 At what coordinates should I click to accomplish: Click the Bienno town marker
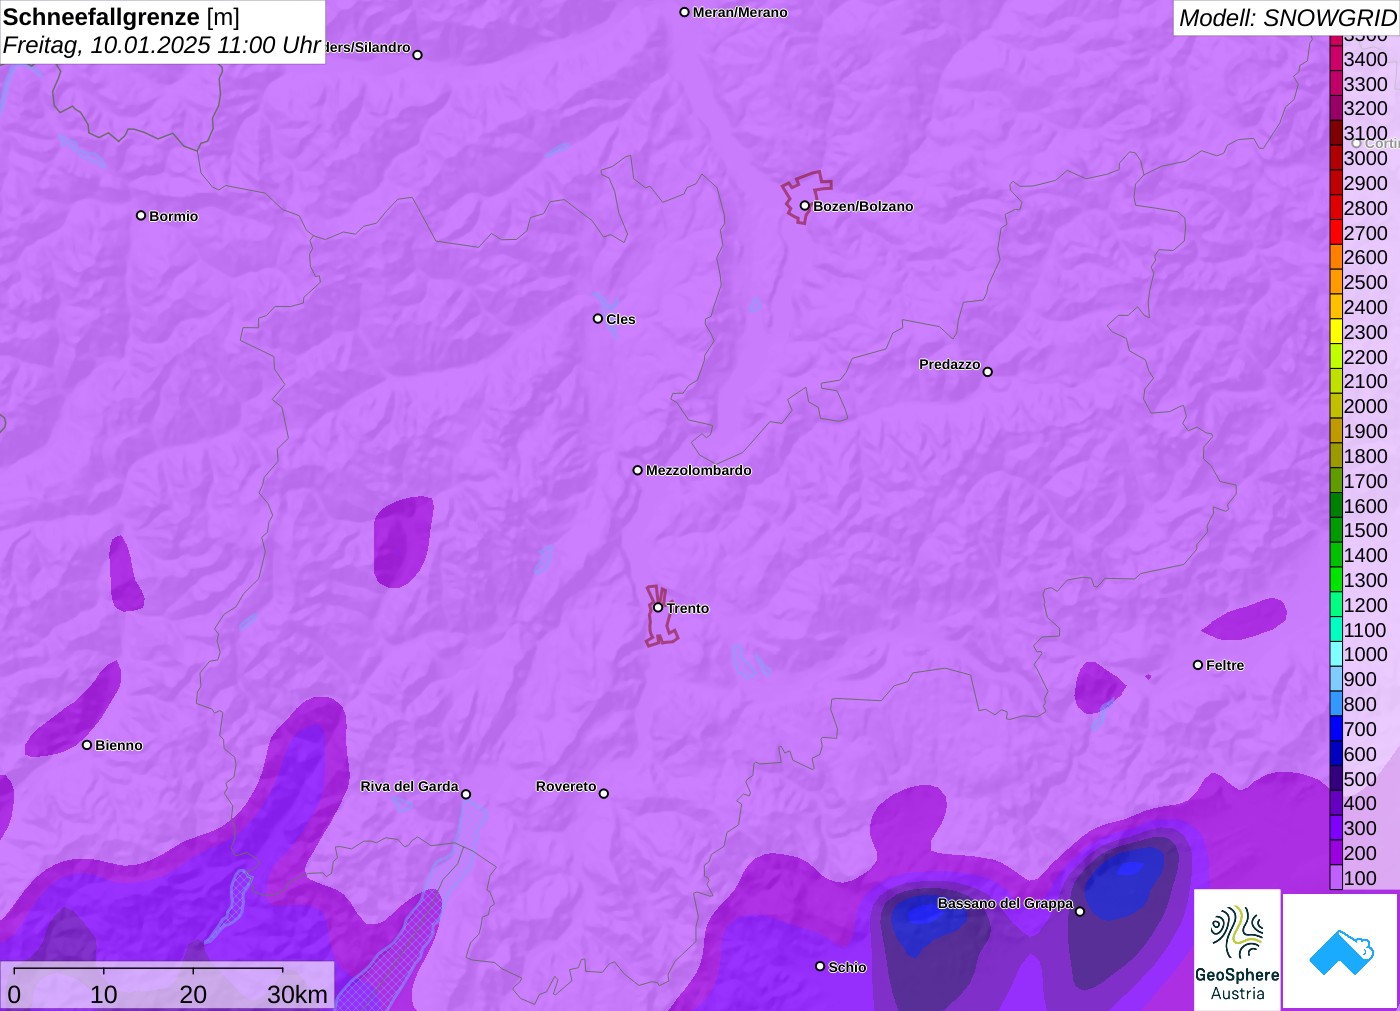click(x=87, y=745)
